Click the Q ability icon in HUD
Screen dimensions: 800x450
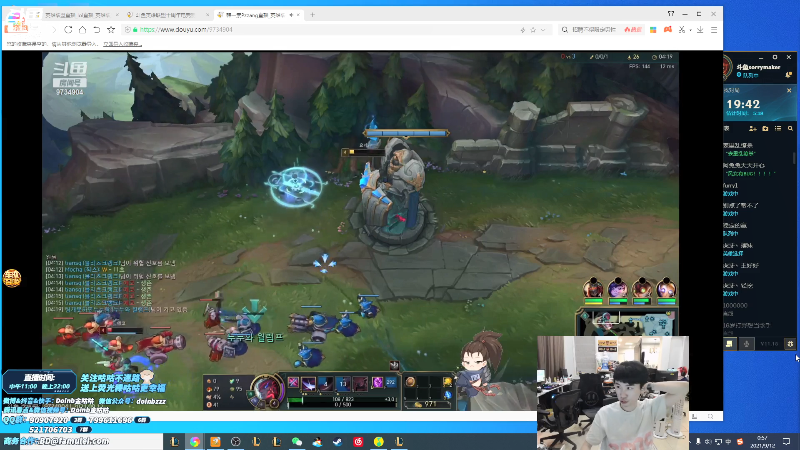[309, 384]
